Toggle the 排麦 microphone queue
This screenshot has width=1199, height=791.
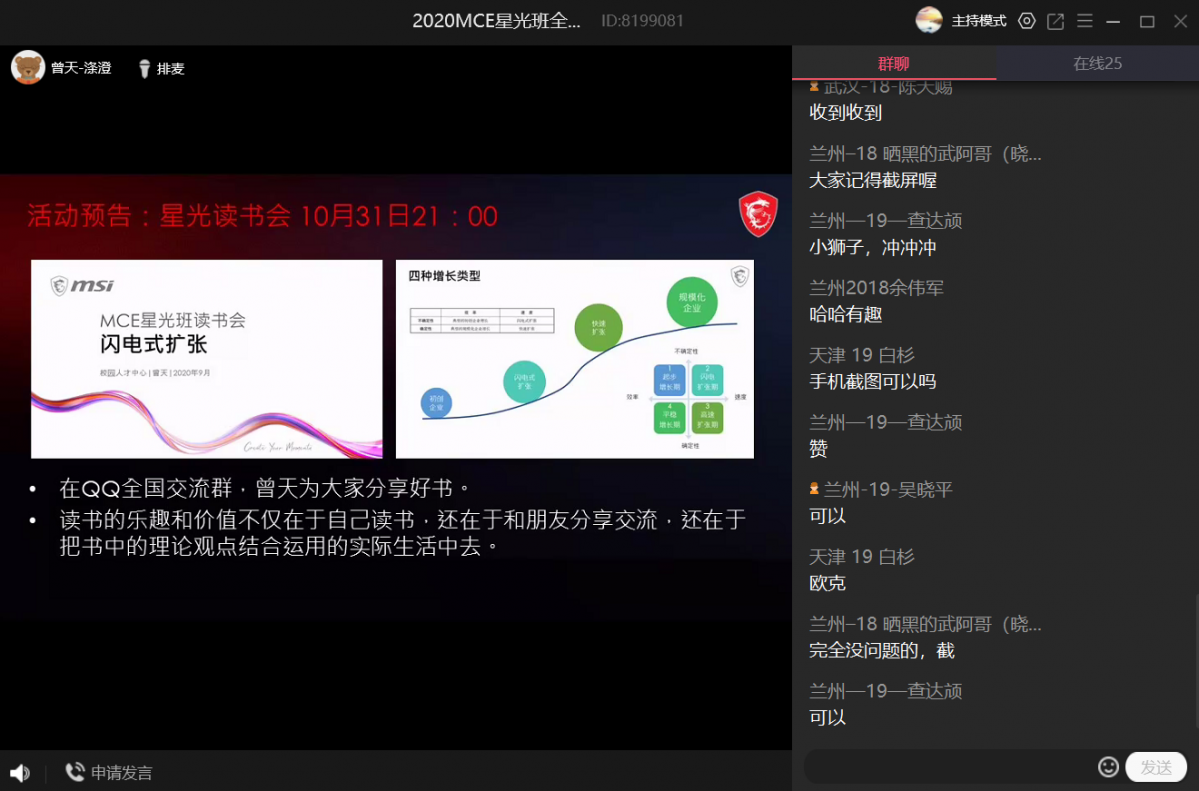click(x=161, y=69)
